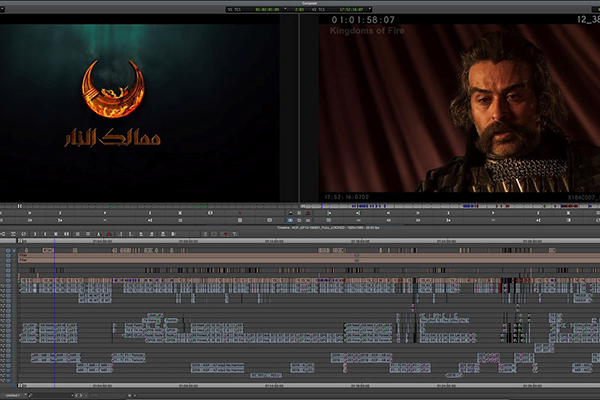The width and height of the screenshot is (600, 400).
Task: Click the top timecode ruler of the timeline
Action: (x=308, y=241)
